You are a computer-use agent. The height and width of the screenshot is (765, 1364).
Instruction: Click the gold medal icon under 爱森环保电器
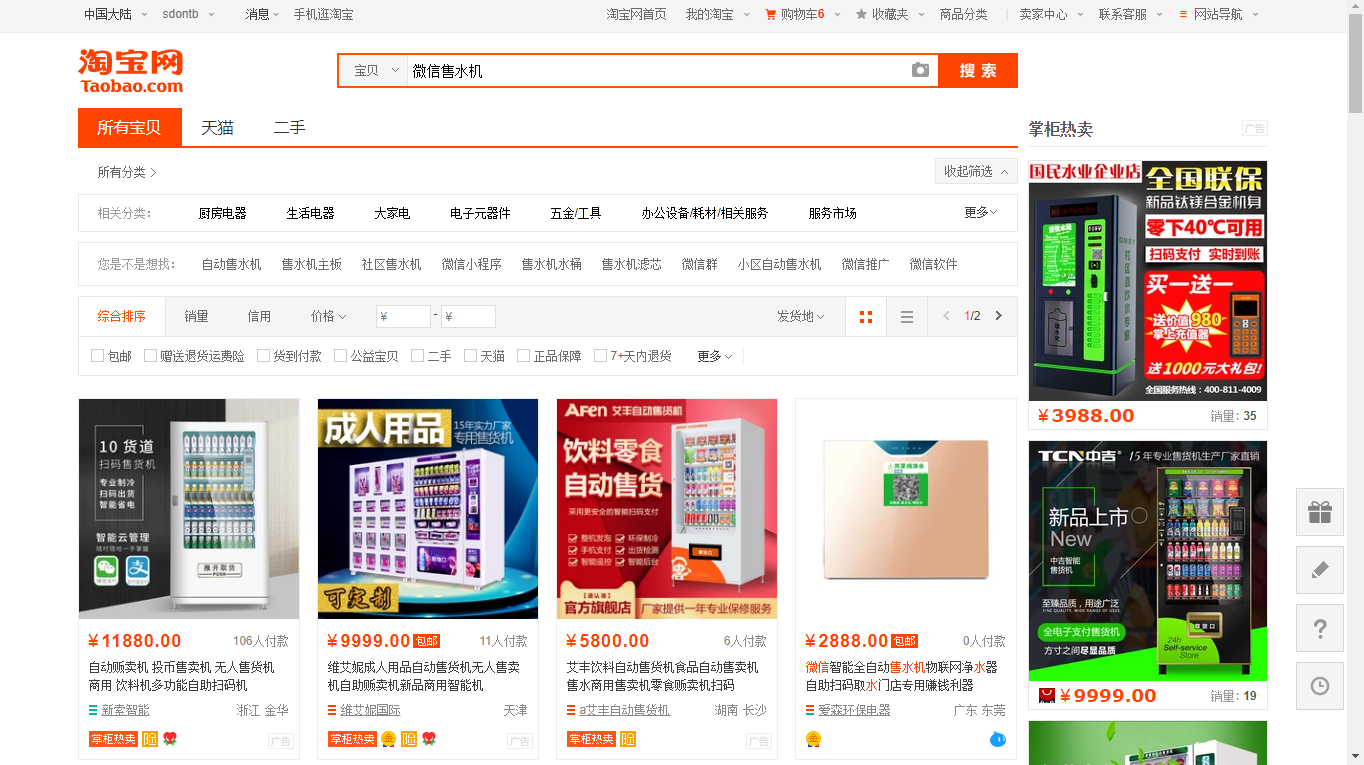813,740
